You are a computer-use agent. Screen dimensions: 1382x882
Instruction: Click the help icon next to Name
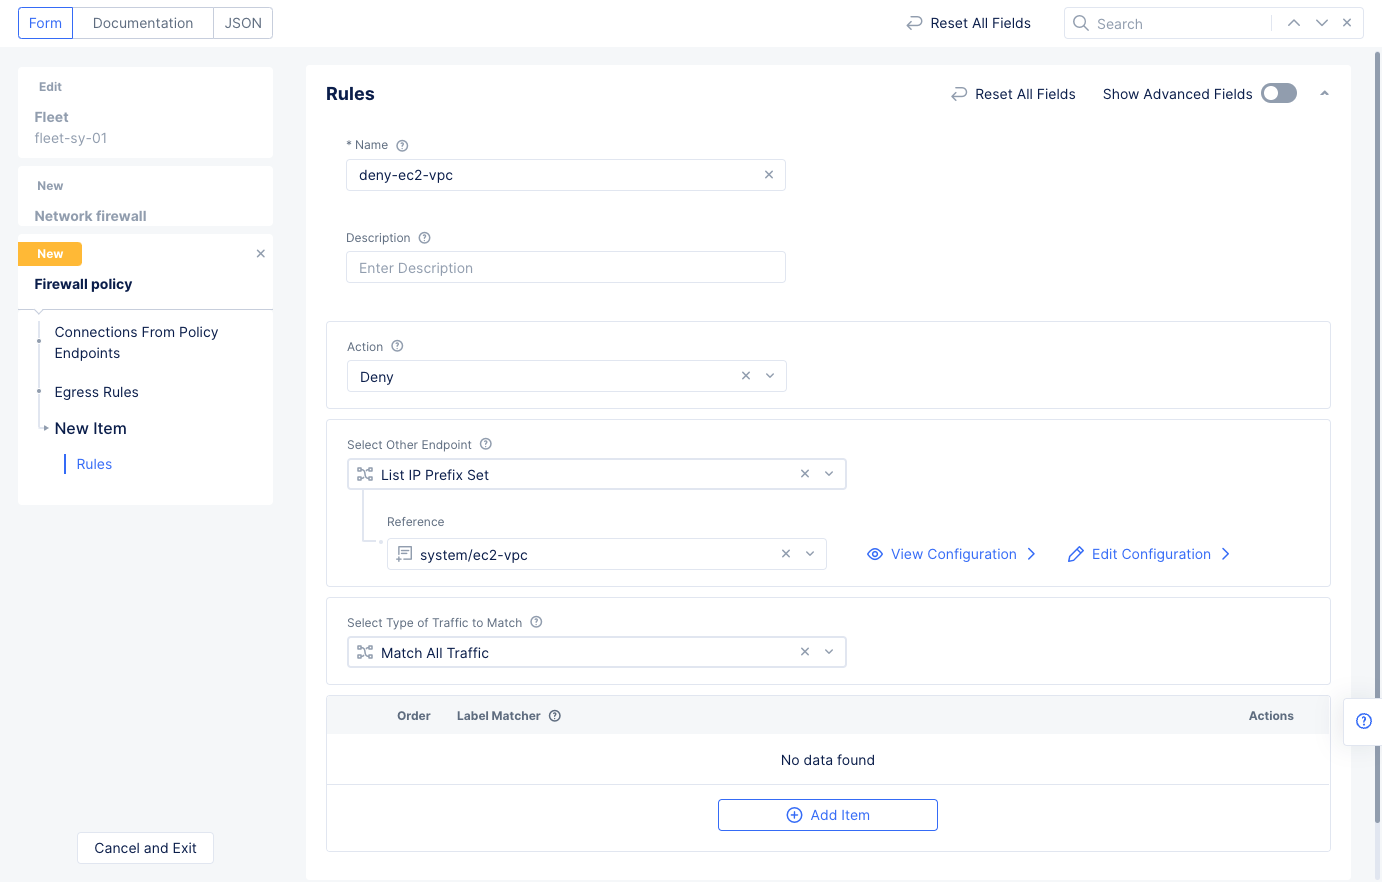point(402,145)
